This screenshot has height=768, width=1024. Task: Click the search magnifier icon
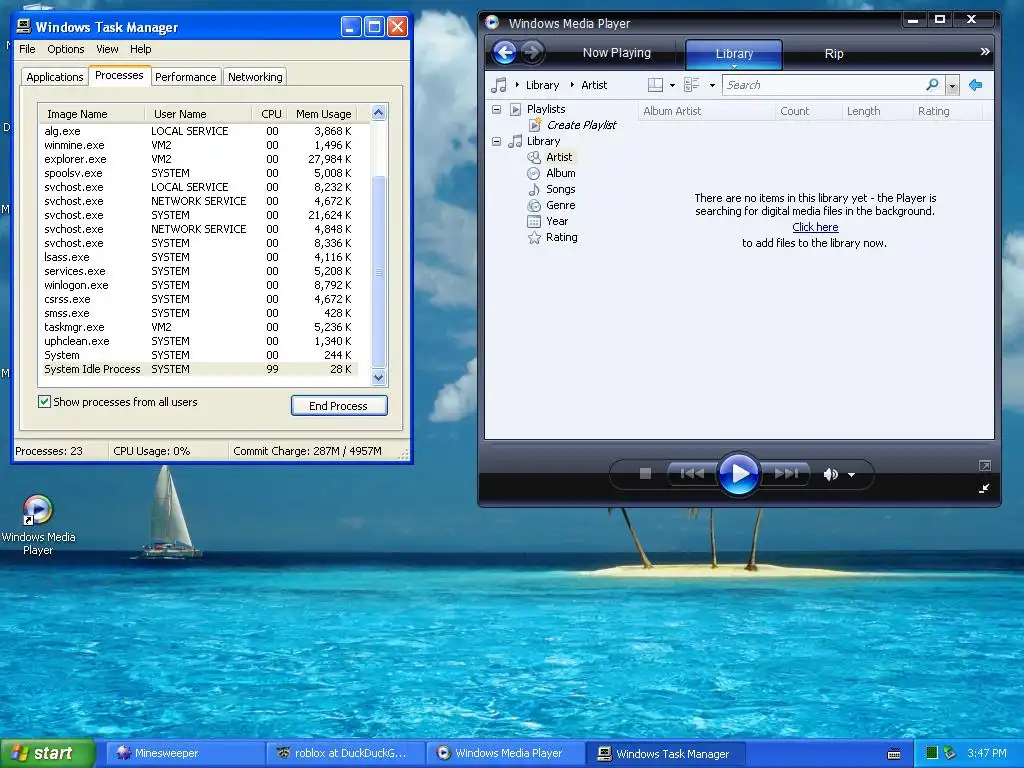coord(933,85)
